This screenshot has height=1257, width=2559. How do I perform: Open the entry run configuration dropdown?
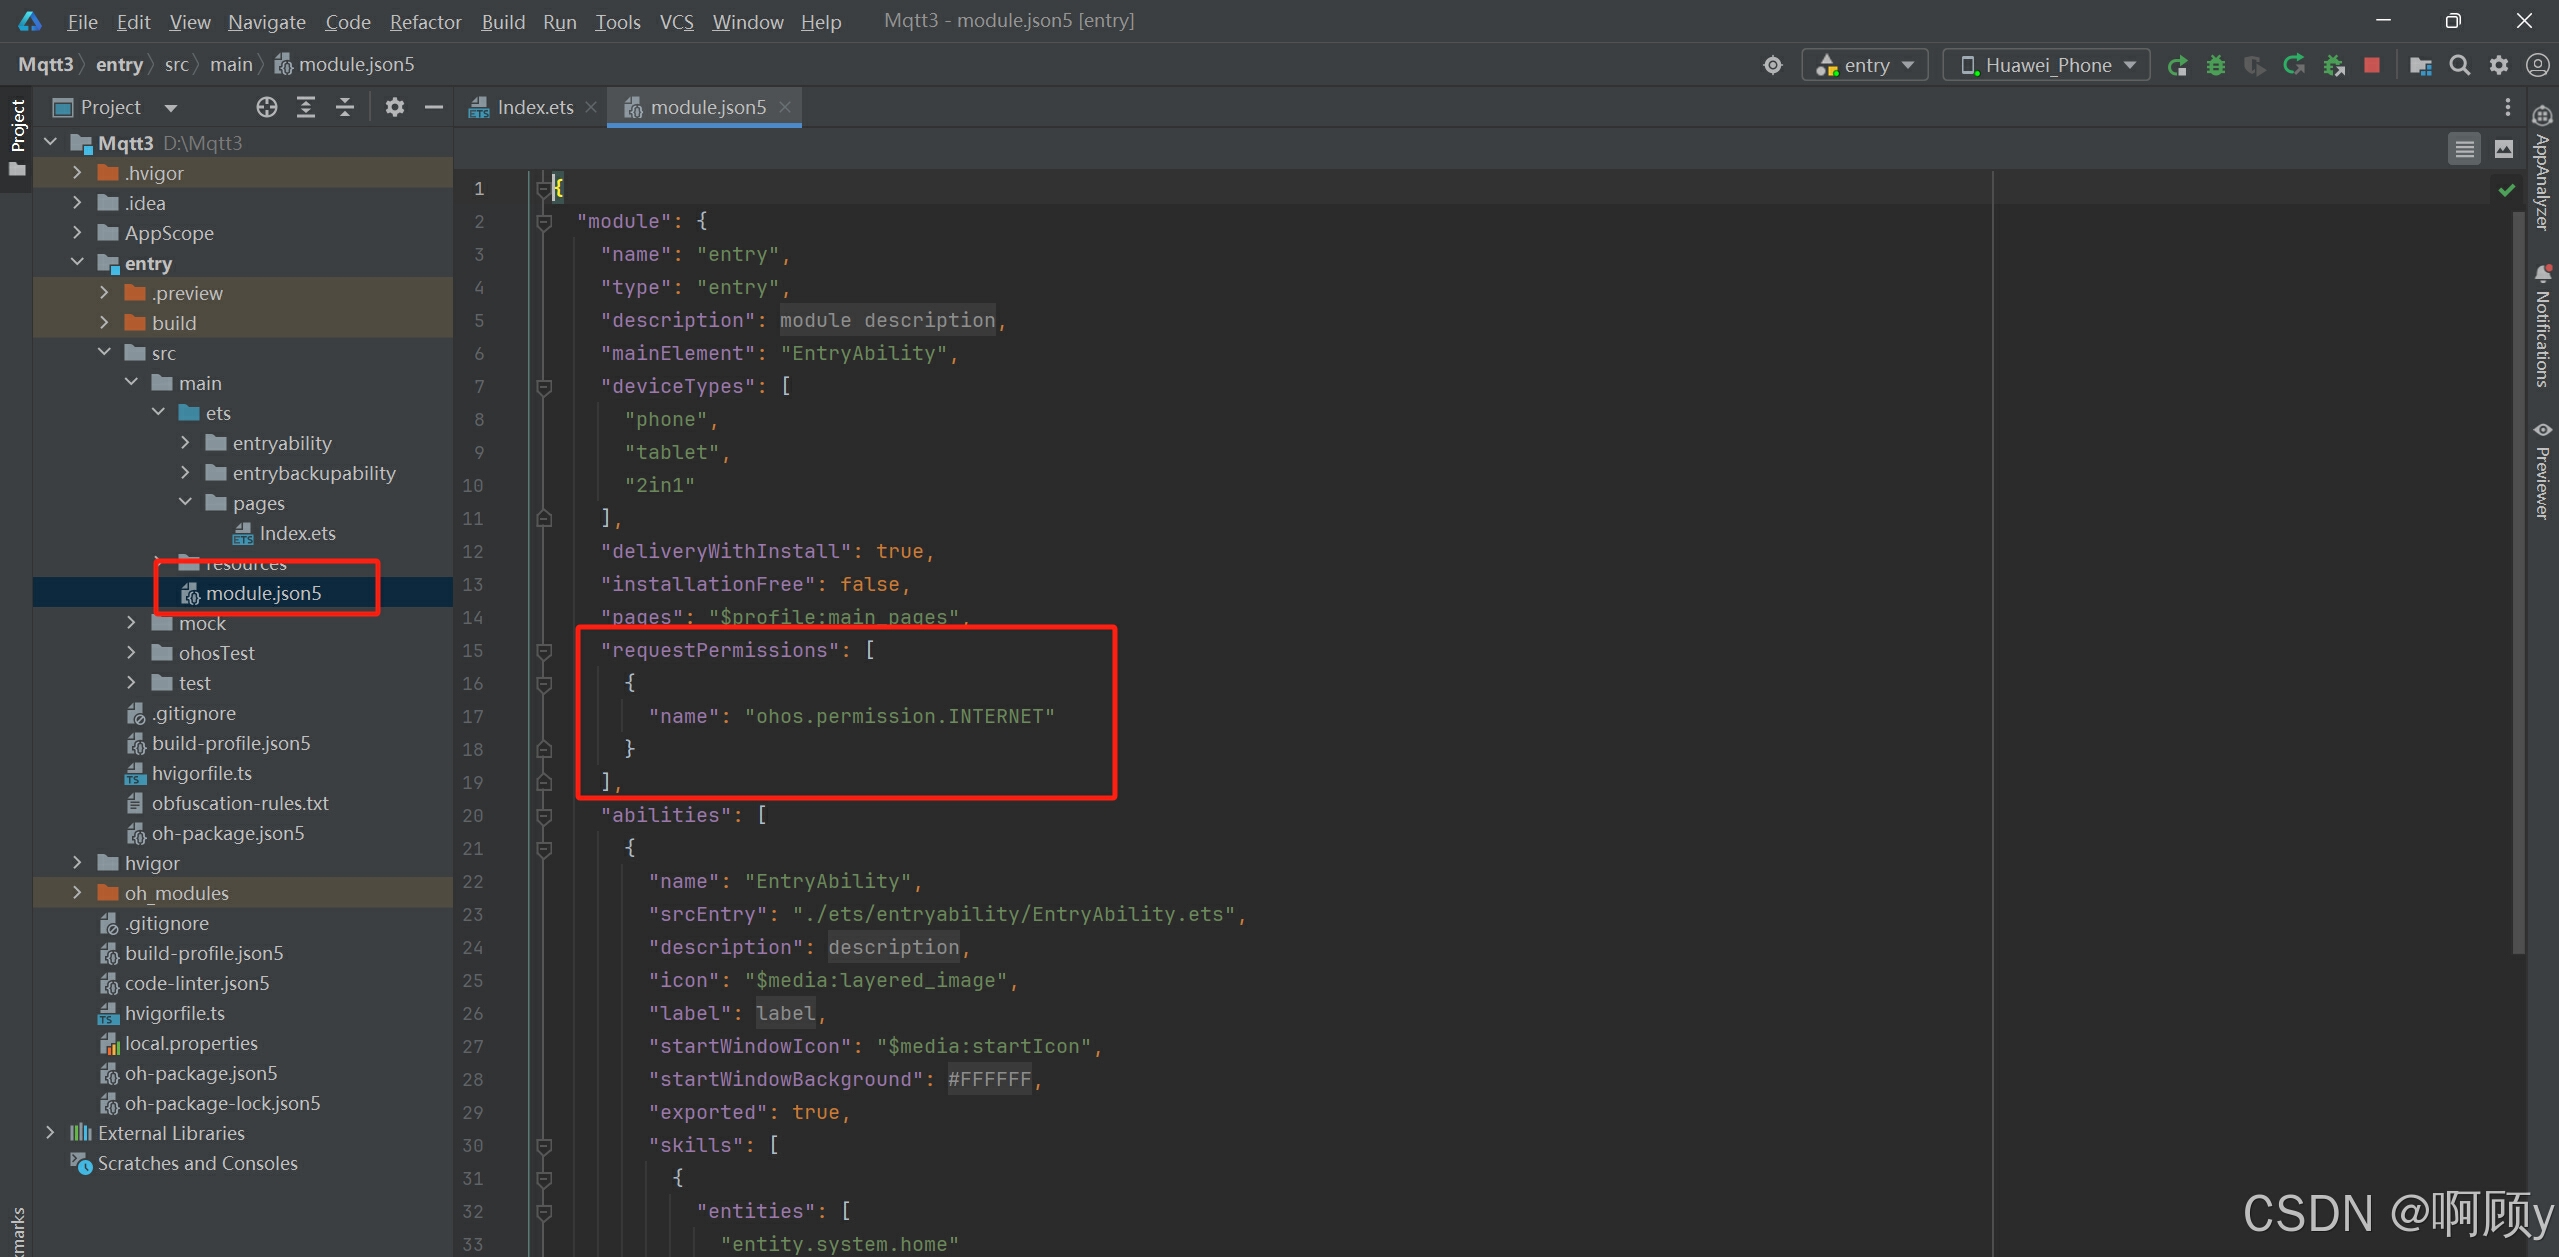click(x=1864, y=65)
